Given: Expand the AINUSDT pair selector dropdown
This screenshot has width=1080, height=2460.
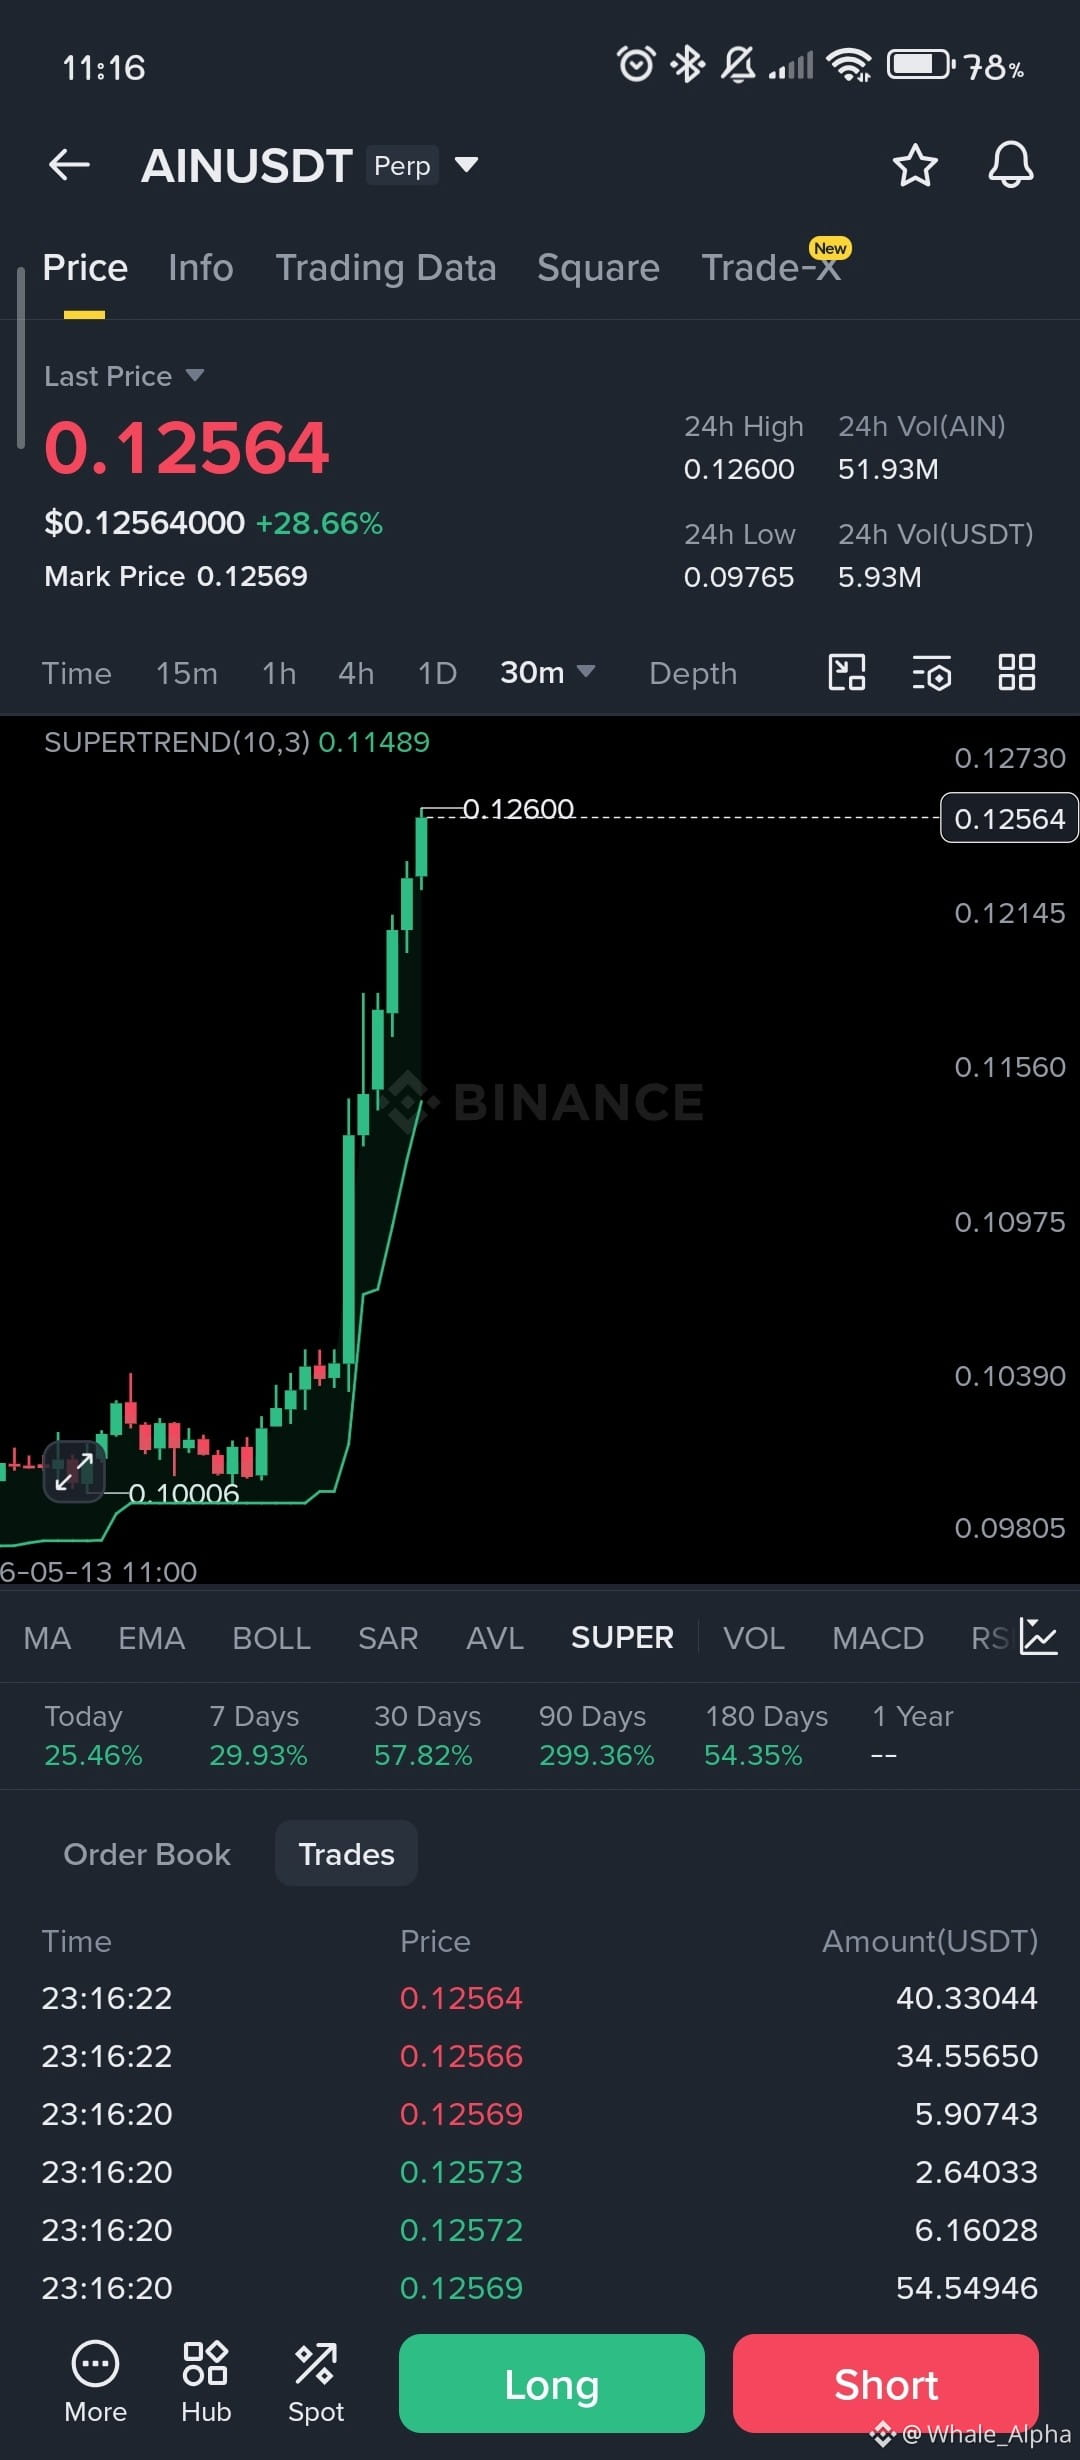Looking at the screenshot, I should pos(466,165).
